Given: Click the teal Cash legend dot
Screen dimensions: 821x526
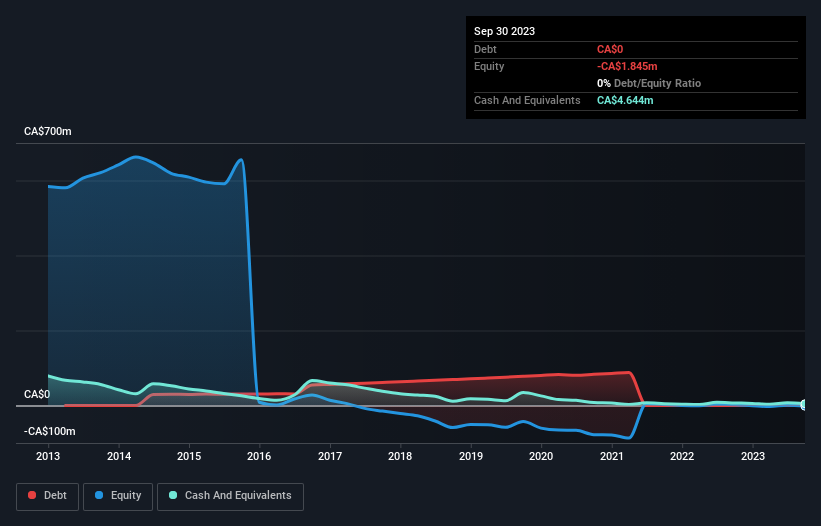Looking at the screenshot, I should coord(173,495).
